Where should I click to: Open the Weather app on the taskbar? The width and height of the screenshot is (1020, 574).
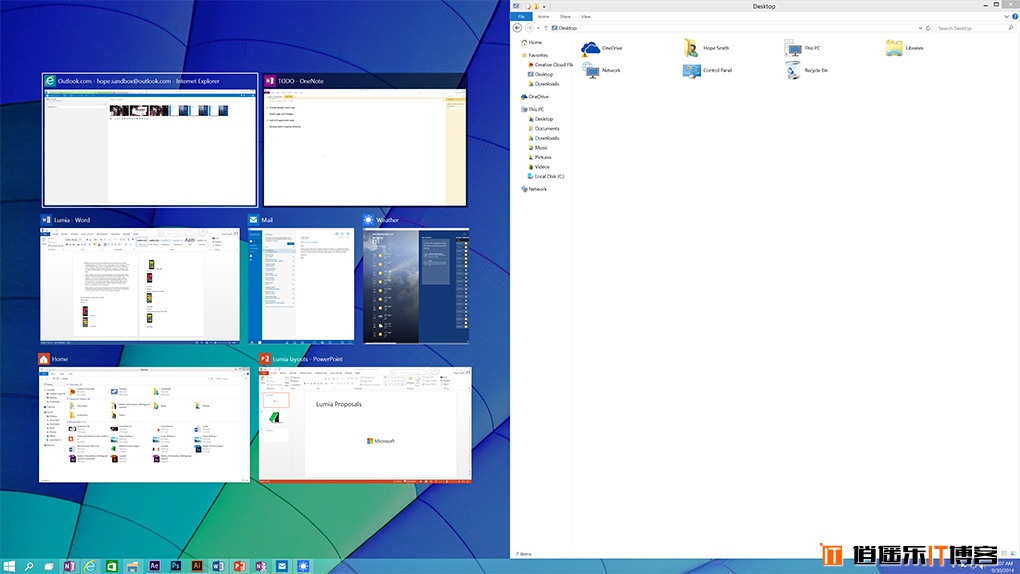(x=303, y=566)
